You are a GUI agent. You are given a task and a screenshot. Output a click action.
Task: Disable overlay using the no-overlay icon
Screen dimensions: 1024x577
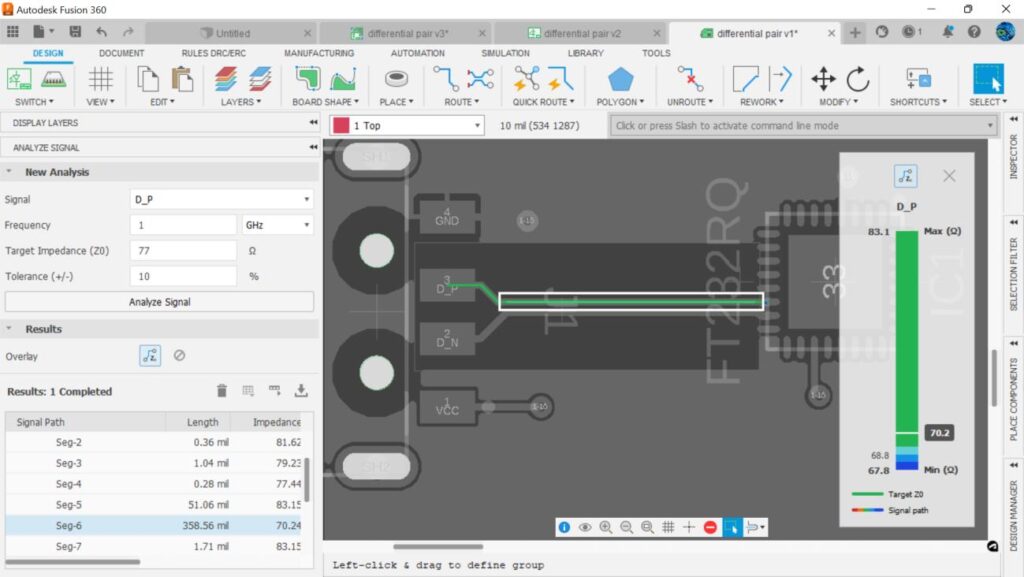[179, 355]
